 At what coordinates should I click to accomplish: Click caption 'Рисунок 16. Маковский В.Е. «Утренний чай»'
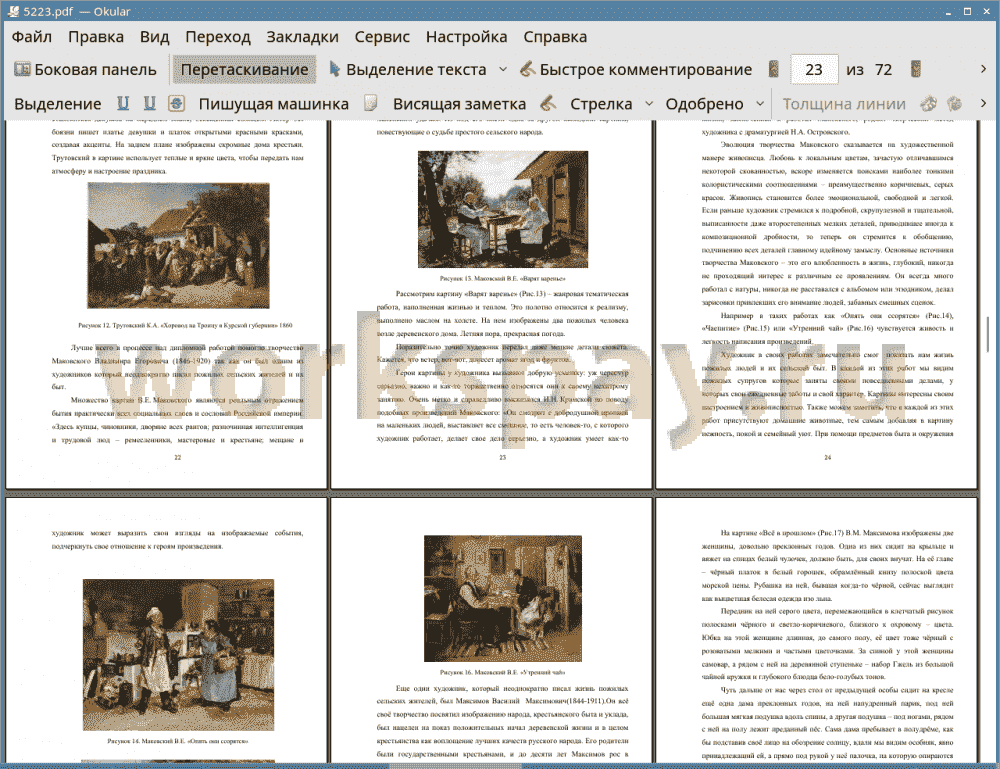coord(503,672)
